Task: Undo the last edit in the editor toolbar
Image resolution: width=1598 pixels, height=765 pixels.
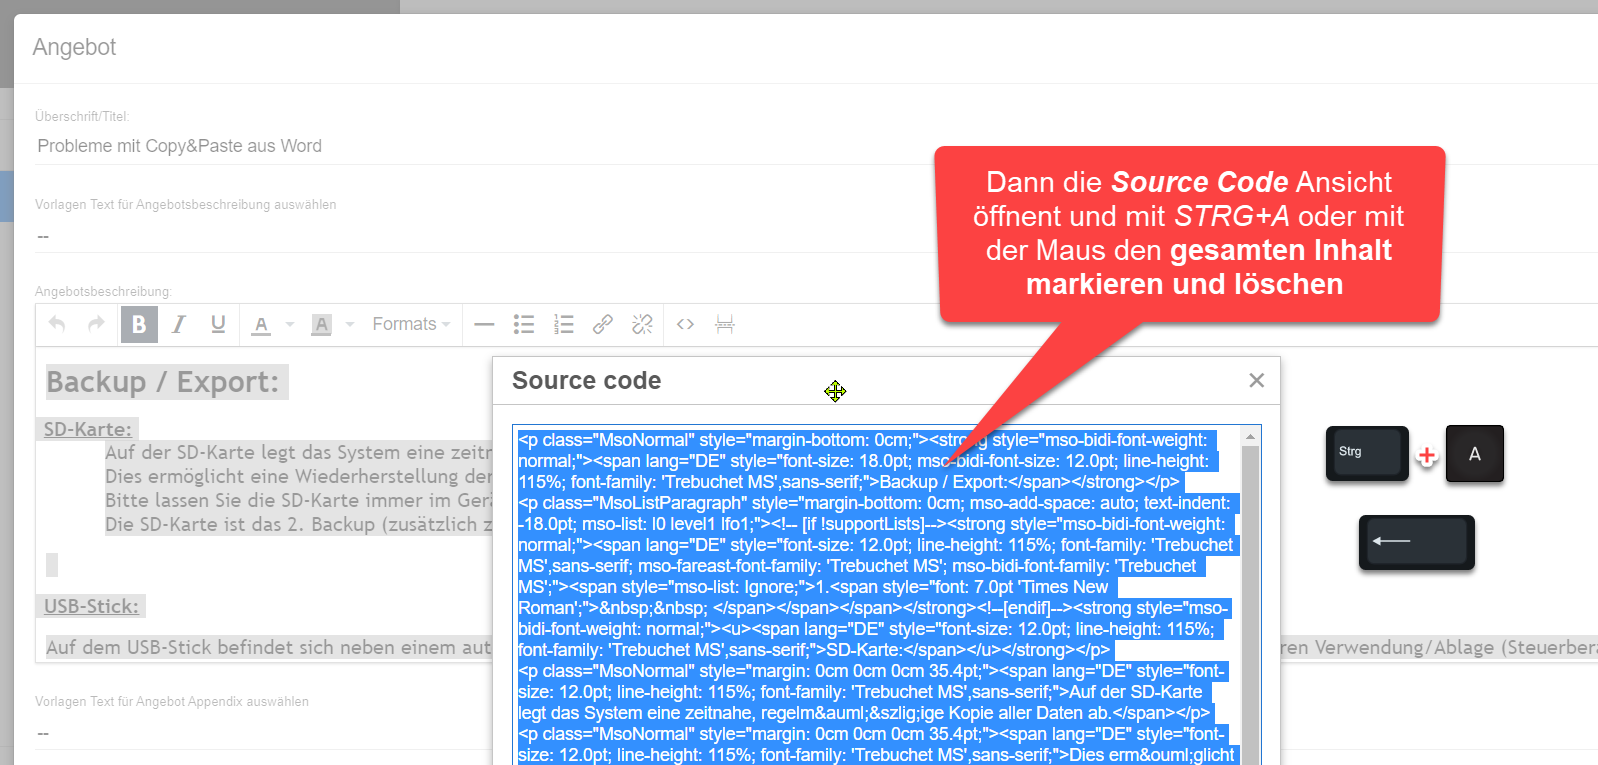Action: (57, 324)
